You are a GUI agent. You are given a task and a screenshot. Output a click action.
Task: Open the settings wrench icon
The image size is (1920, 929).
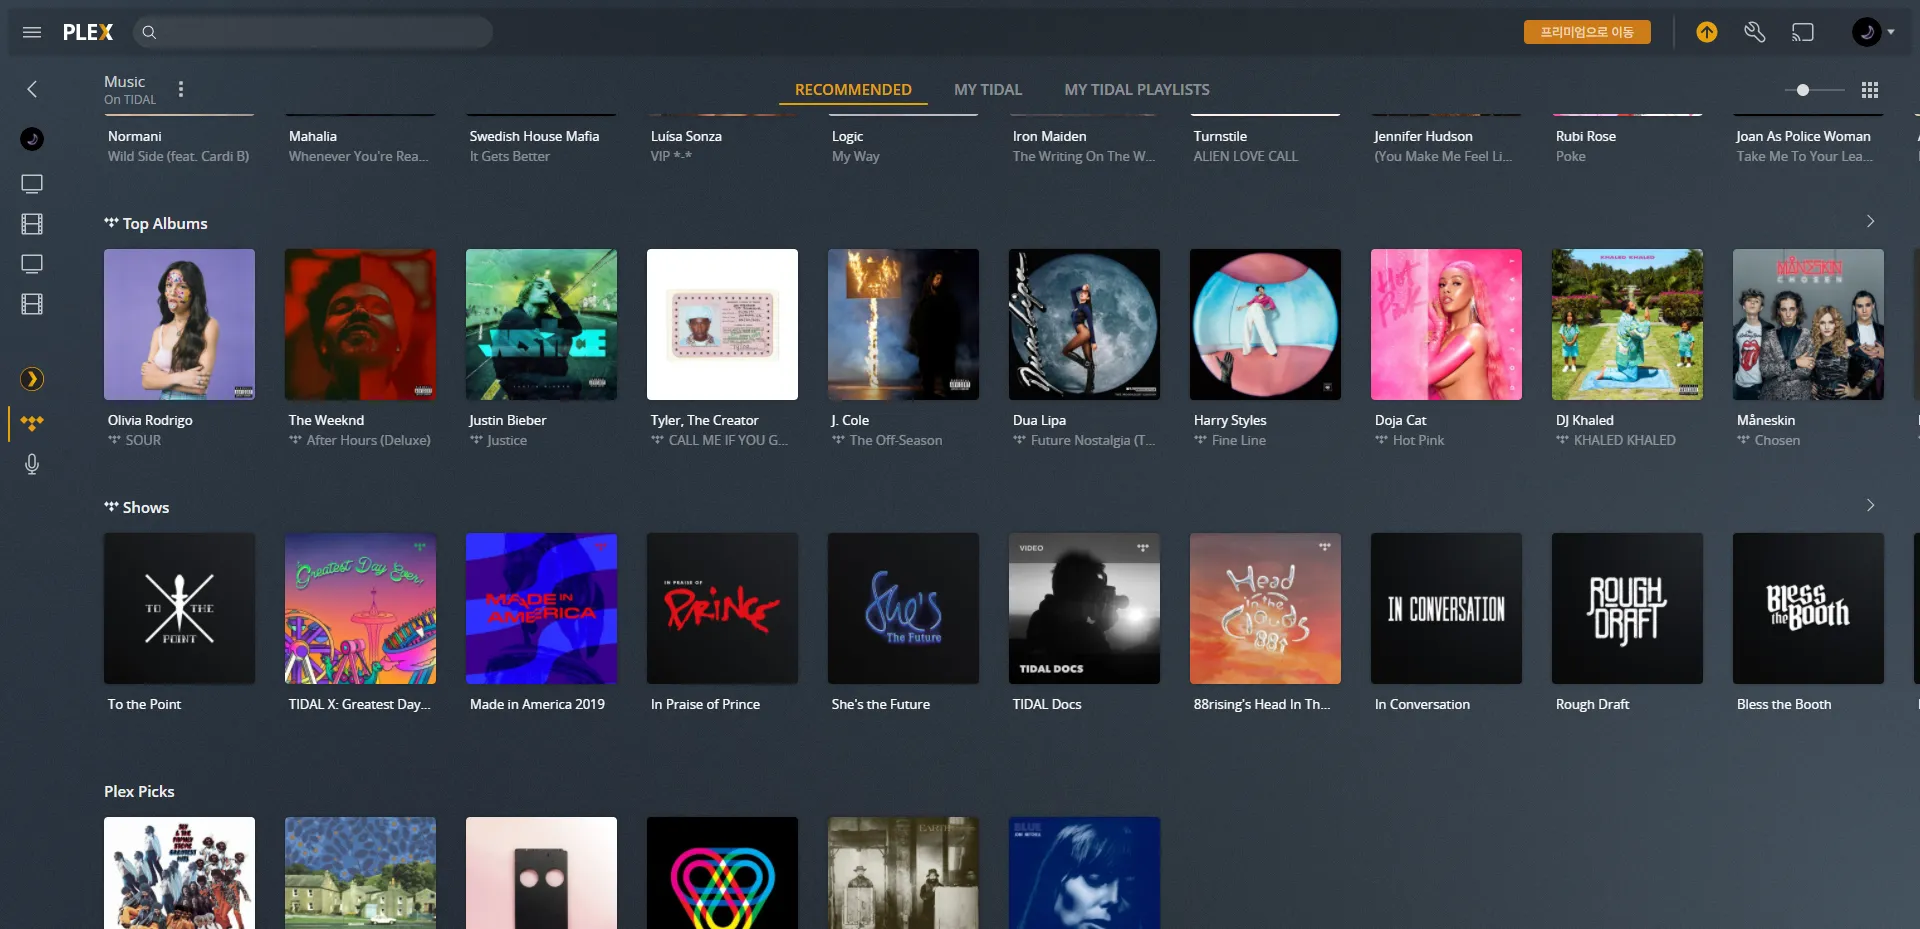tap(1754, 32)
